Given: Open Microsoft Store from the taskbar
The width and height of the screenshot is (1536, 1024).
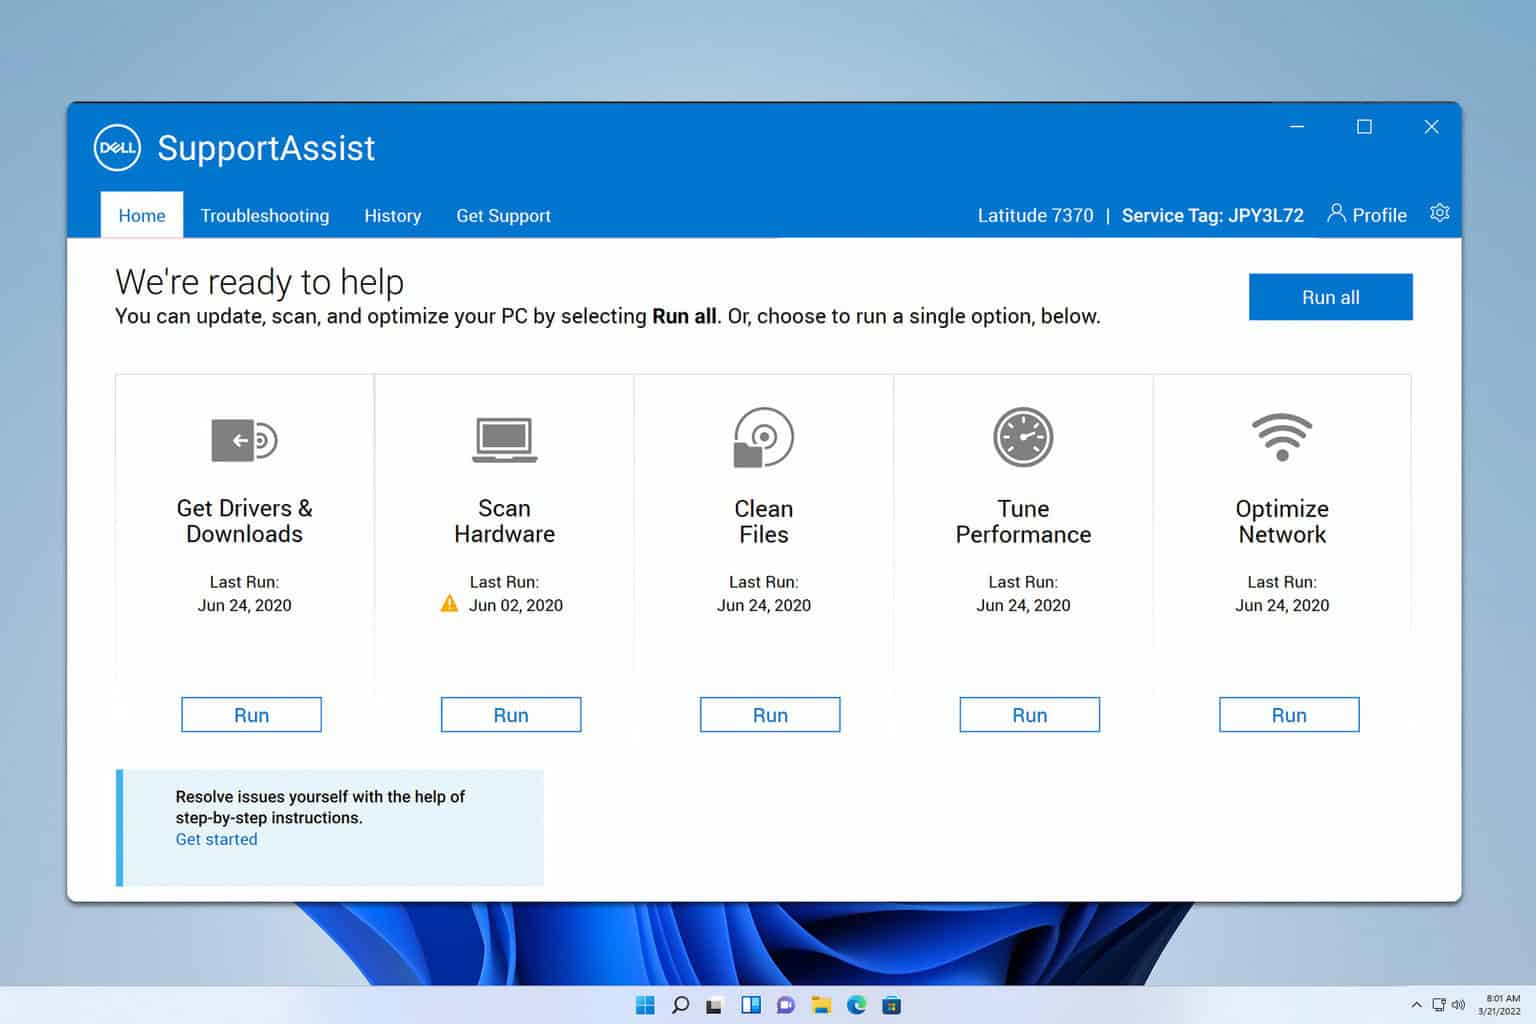Looking at the screenshot, I should click(892, 1005).
